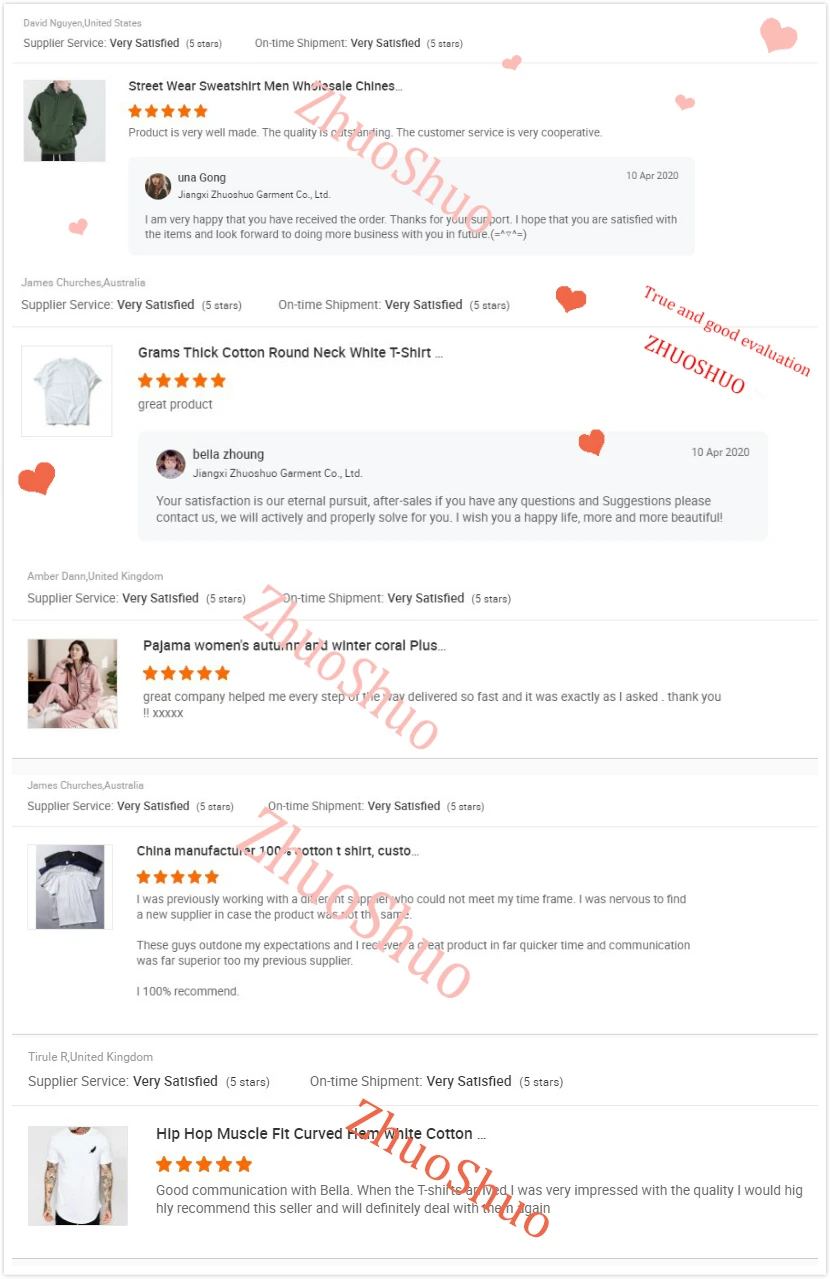This screenshot has width=830, height=1279.
Task: Click the large pink heart at top right
Action: coord(778,35)
